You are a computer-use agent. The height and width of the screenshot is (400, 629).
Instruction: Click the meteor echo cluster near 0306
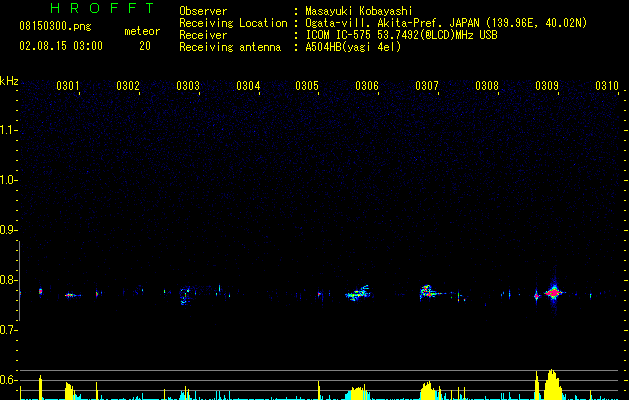pos(358,294)
